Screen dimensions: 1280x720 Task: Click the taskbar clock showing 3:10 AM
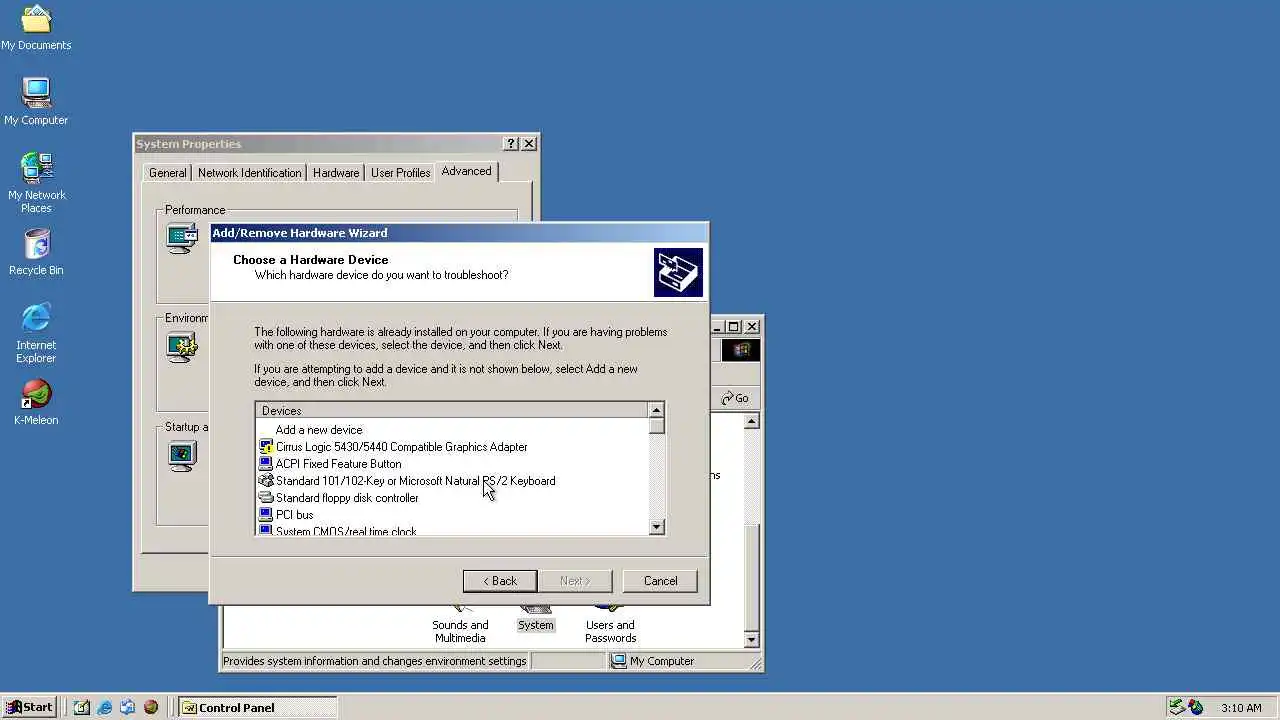(x=1241, y=708)
